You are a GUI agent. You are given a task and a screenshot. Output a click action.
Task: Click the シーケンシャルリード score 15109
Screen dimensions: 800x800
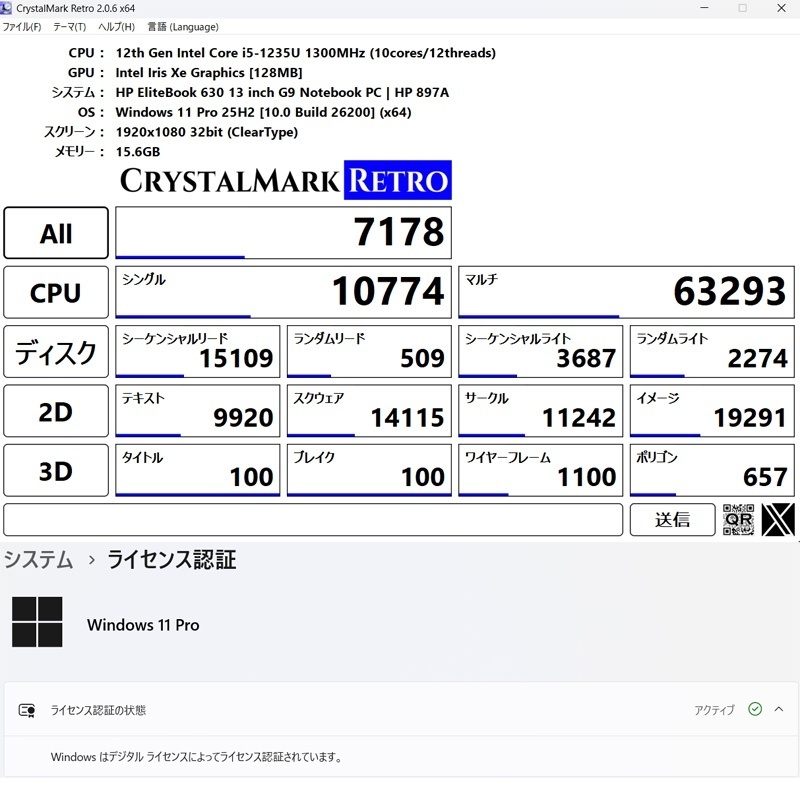[x=197, y=352]
